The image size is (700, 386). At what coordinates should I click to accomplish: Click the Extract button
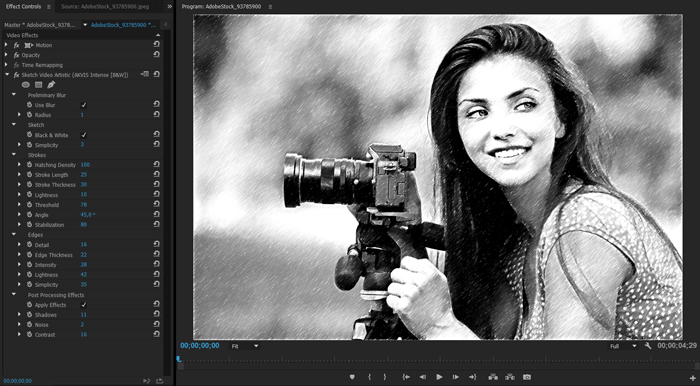coord(510,377)
